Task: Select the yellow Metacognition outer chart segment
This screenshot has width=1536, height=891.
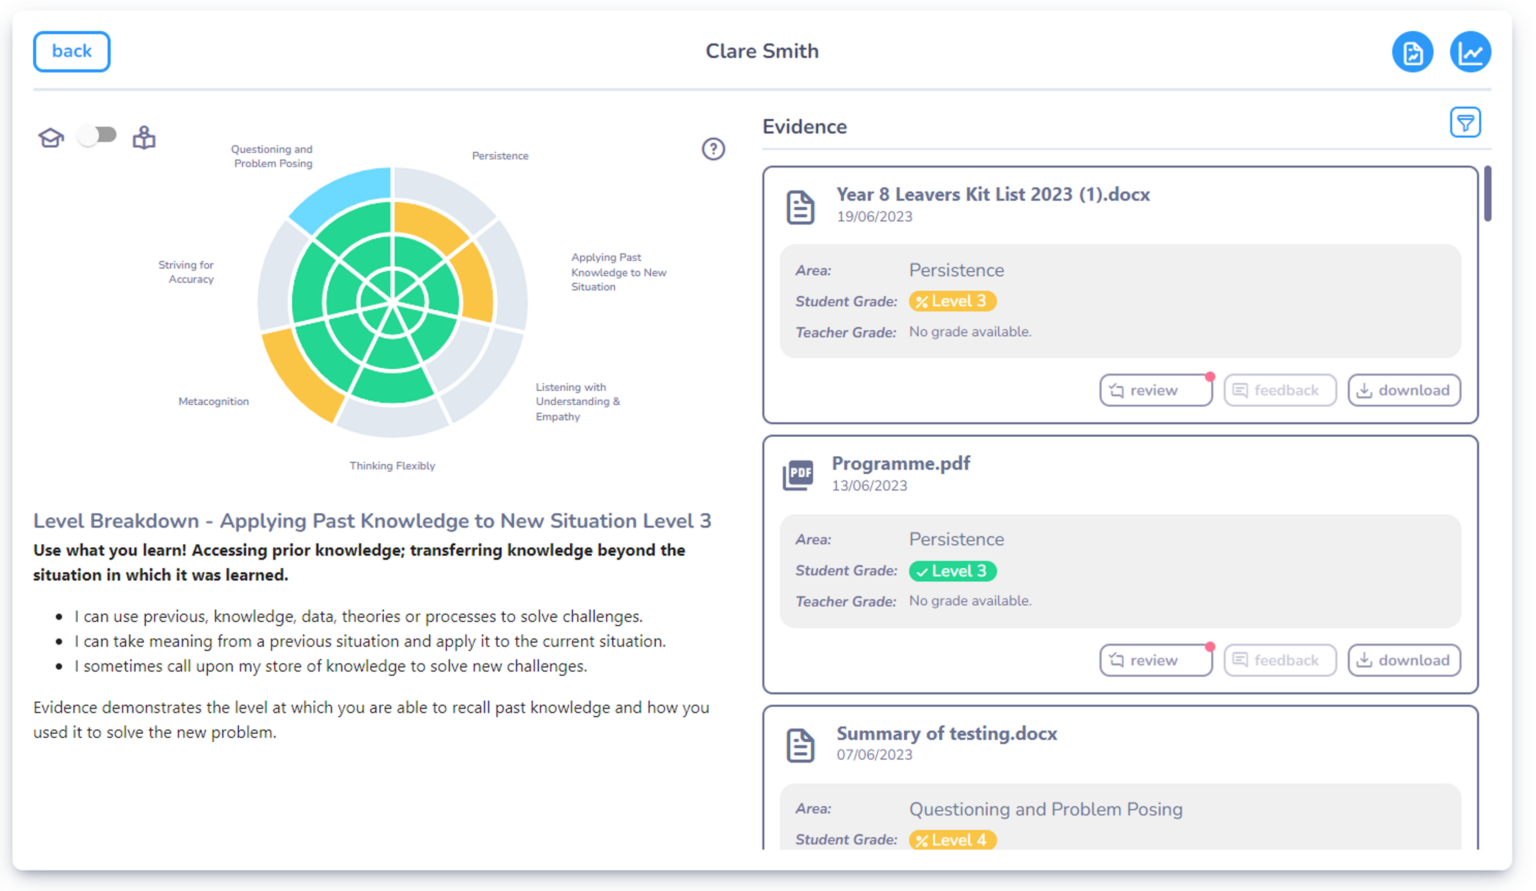Action: pyautogui.click(x=300, y=375)
